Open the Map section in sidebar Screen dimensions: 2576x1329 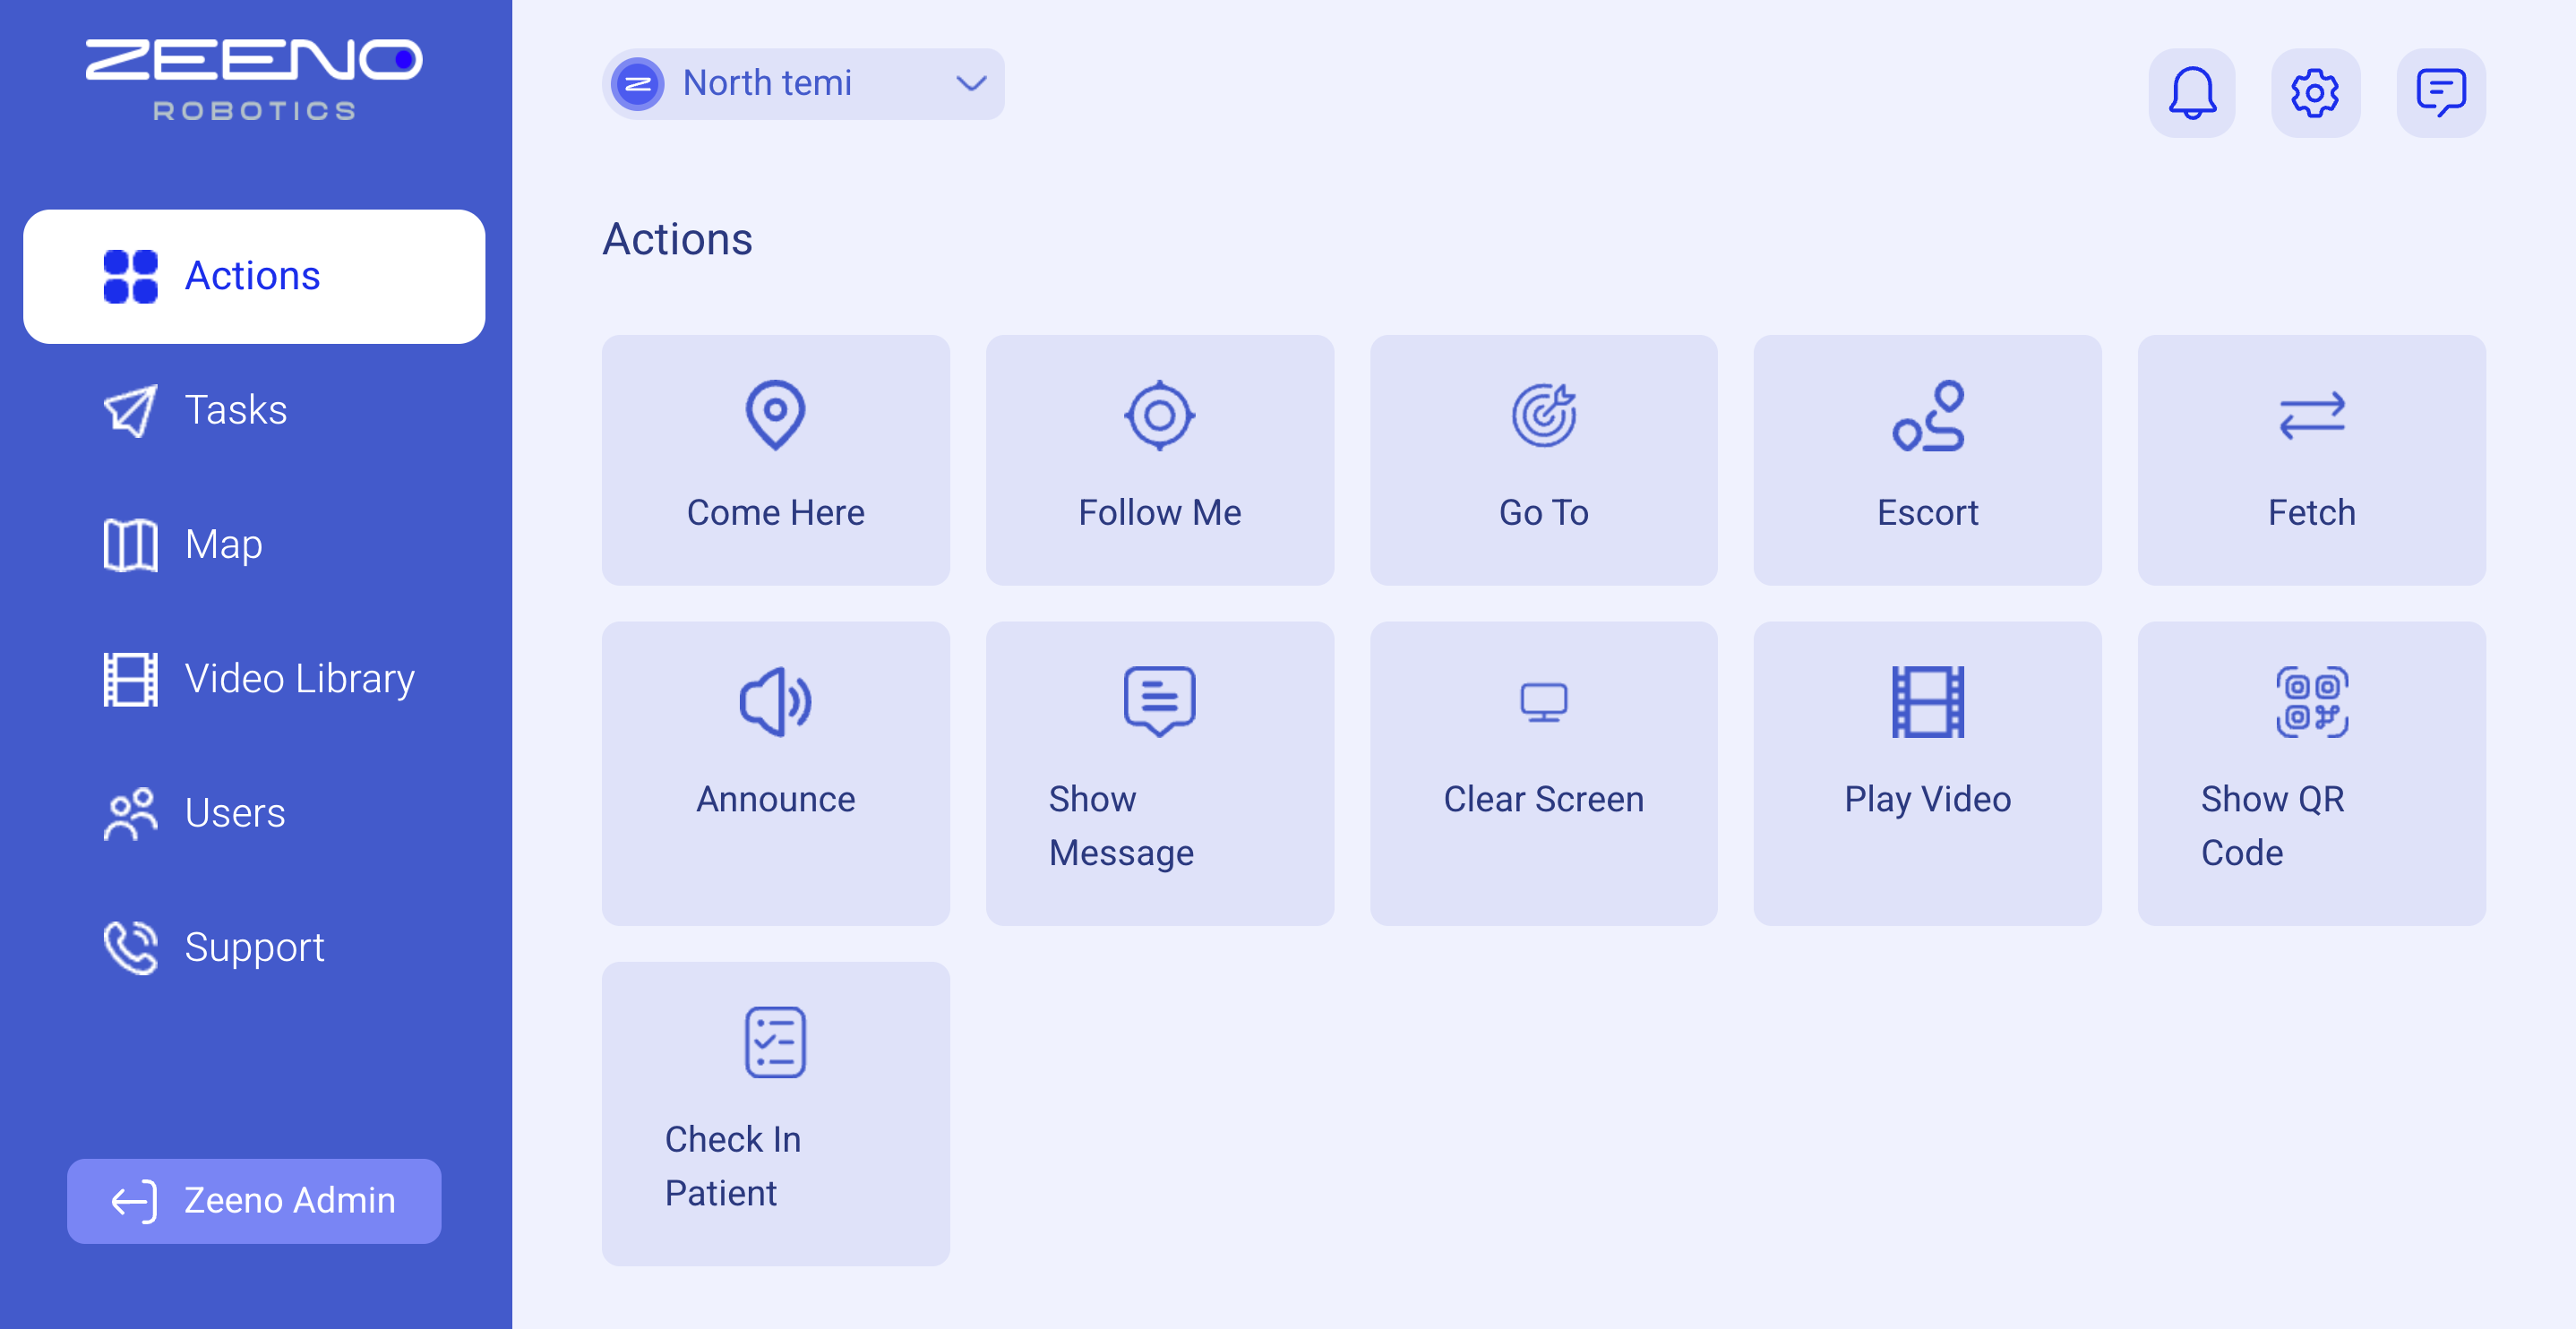click(x=223, y=544)
